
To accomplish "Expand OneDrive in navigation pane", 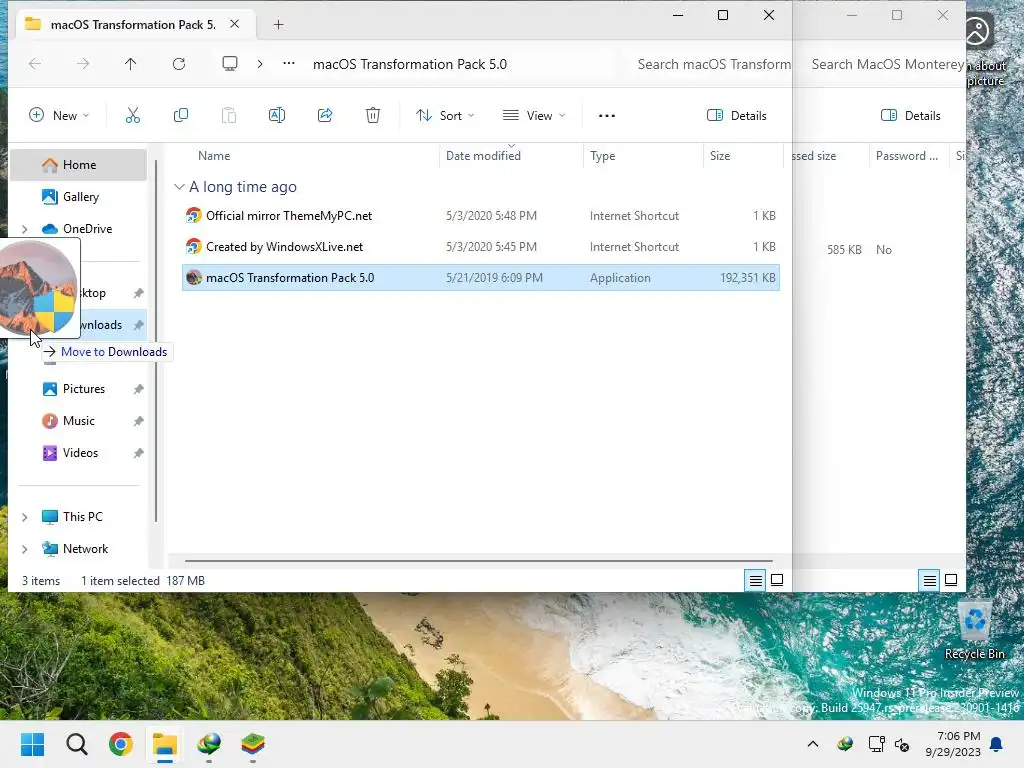I will tap(25, 229).
